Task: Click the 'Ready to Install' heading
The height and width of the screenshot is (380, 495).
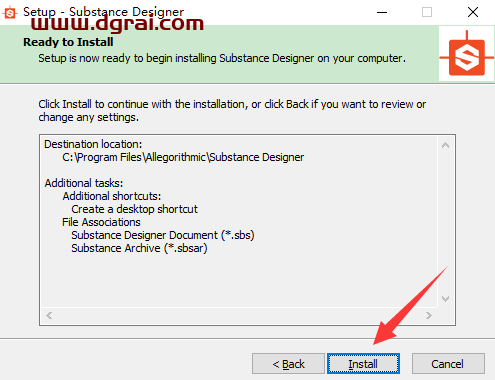Action: tap(68, 42)
